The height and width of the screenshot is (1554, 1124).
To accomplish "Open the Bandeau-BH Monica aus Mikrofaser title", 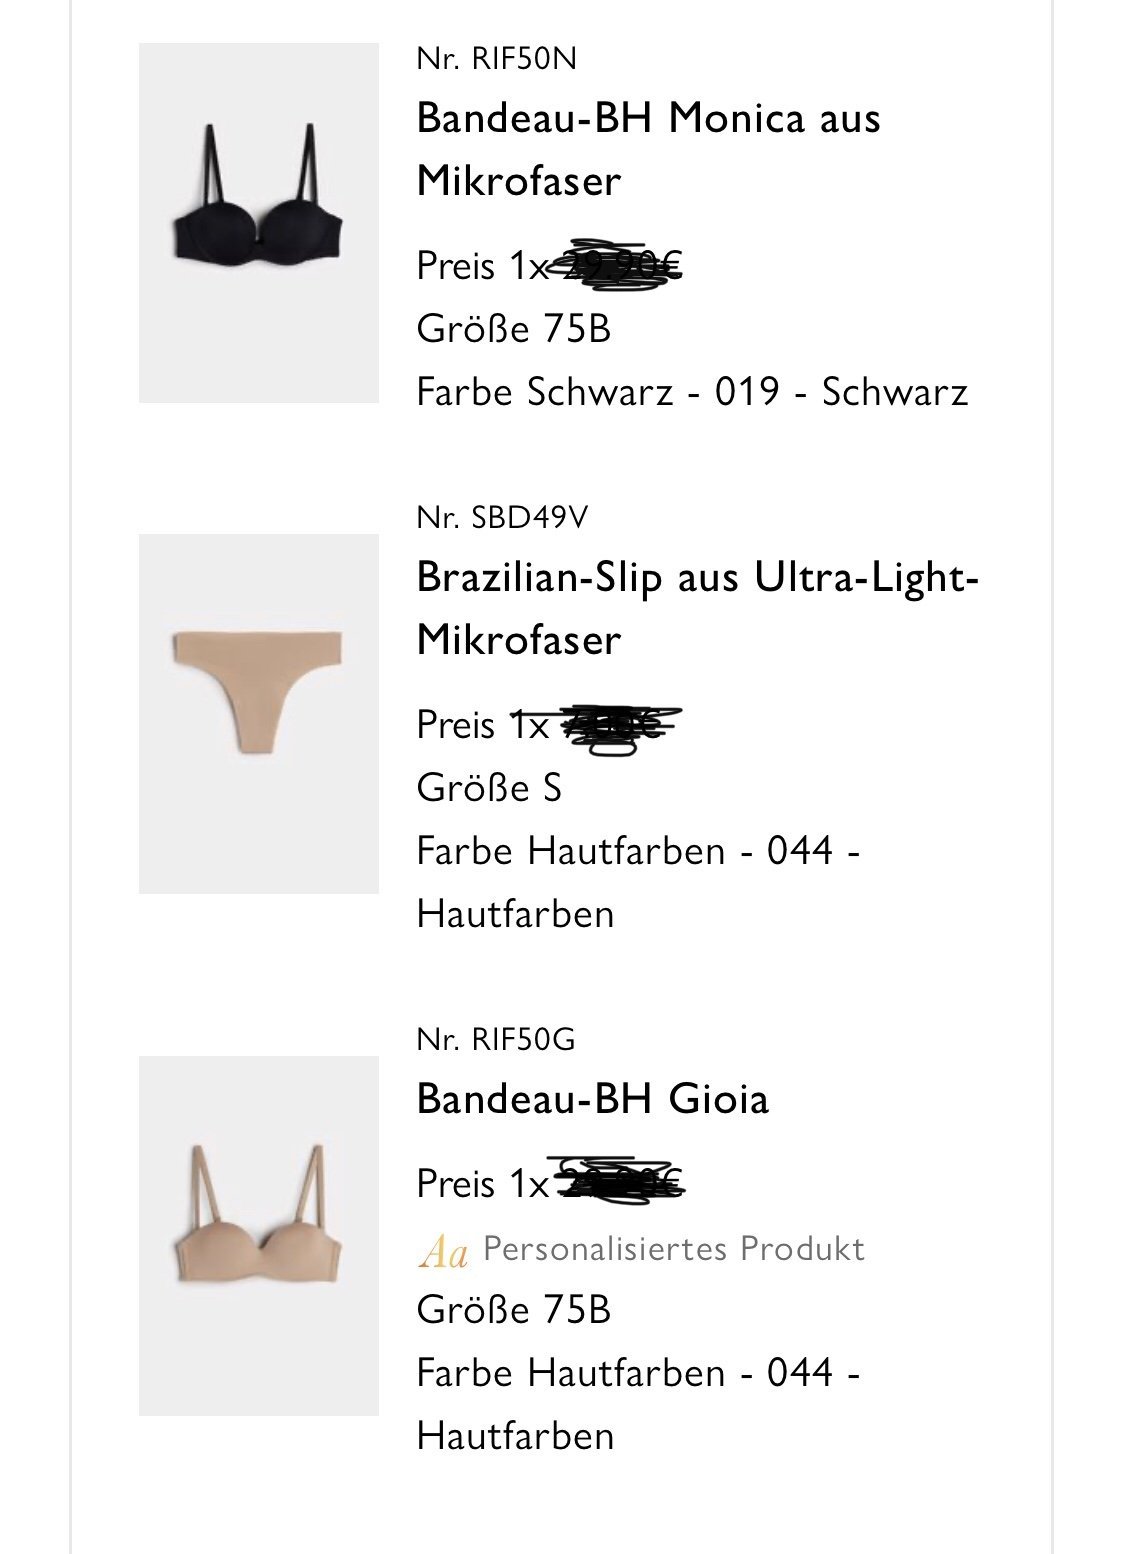I will click(648, 149).
